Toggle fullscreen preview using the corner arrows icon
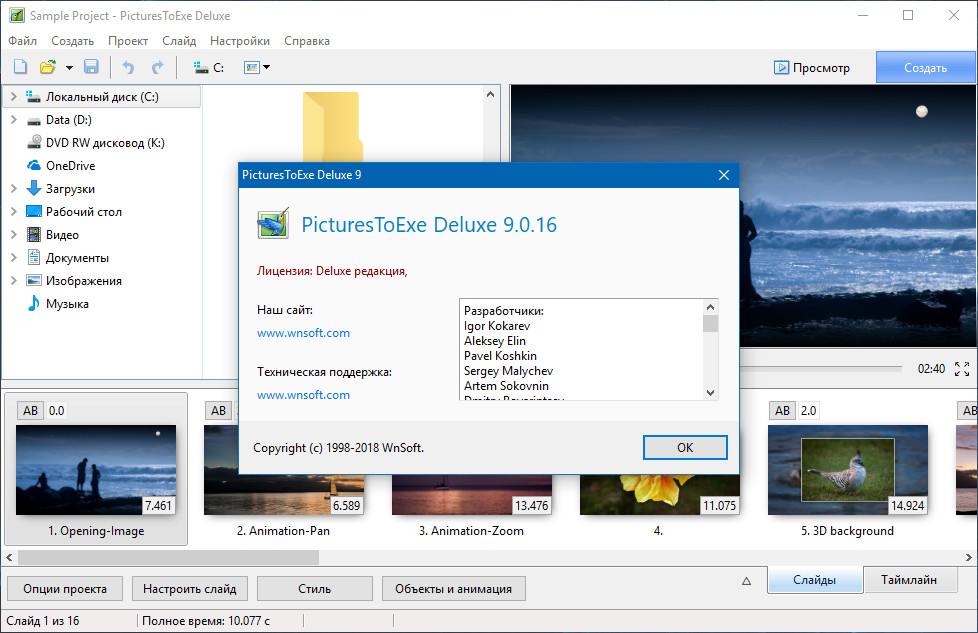The image size is (978, 633). pyautogui.click(x=962, y=369)
